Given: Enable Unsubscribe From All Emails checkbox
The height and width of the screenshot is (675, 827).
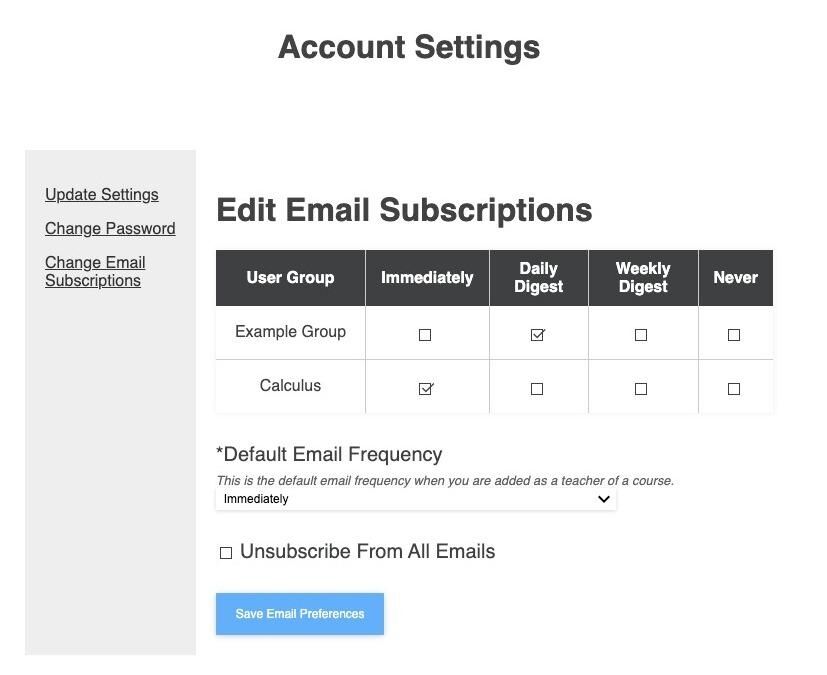Looking at the screenshot, I should click(226, 553).
